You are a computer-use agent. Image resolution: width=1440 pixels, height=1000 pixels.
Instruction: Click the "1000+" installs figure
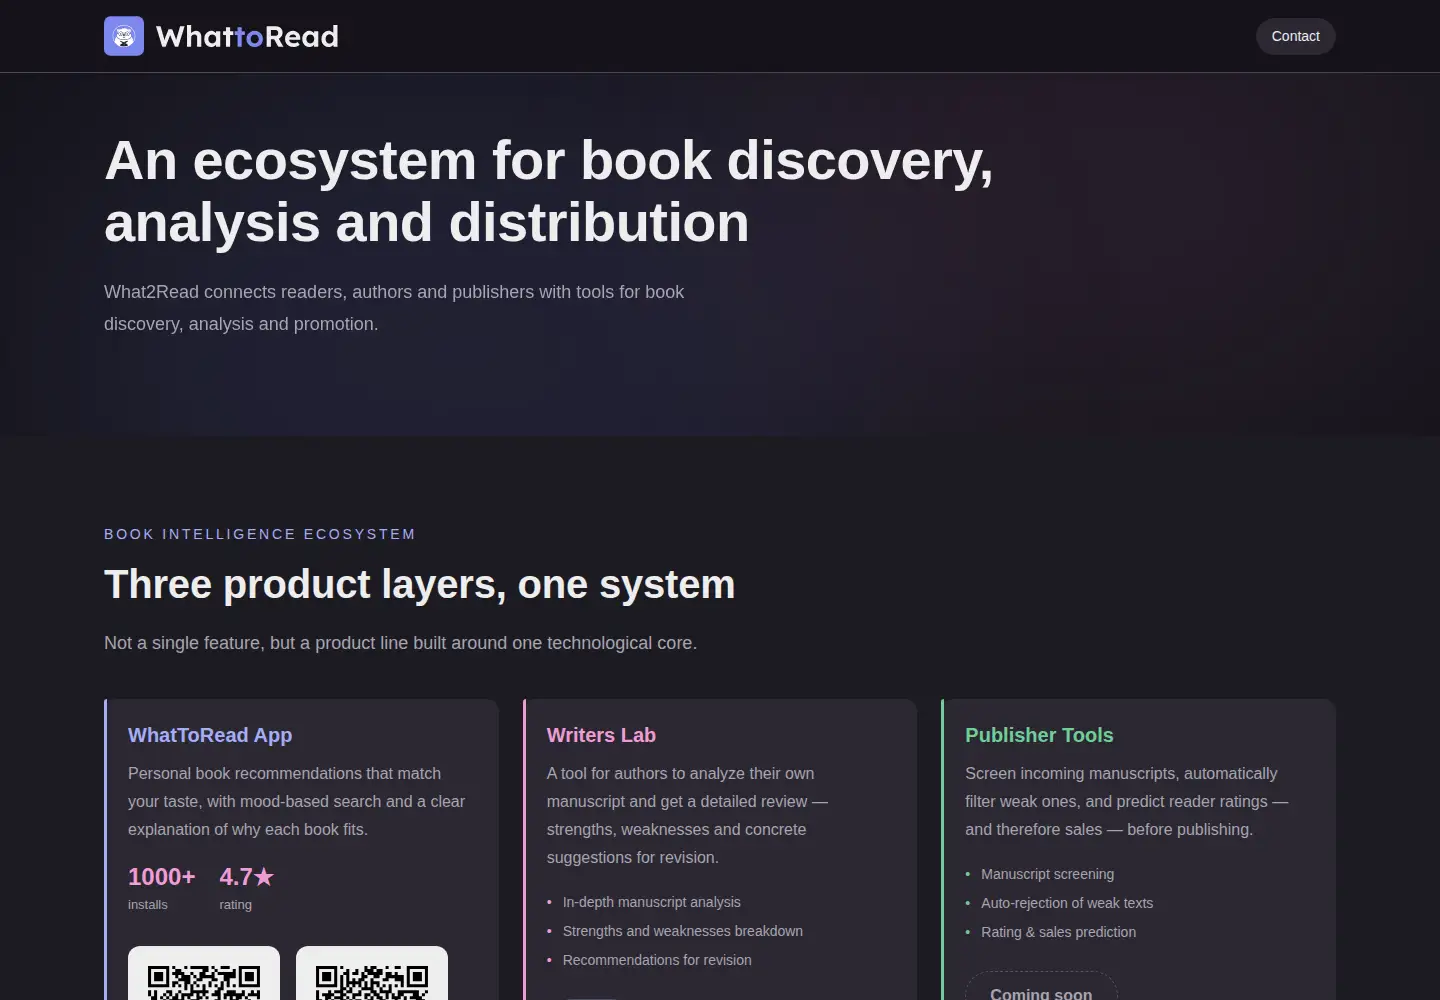[162, 877]
